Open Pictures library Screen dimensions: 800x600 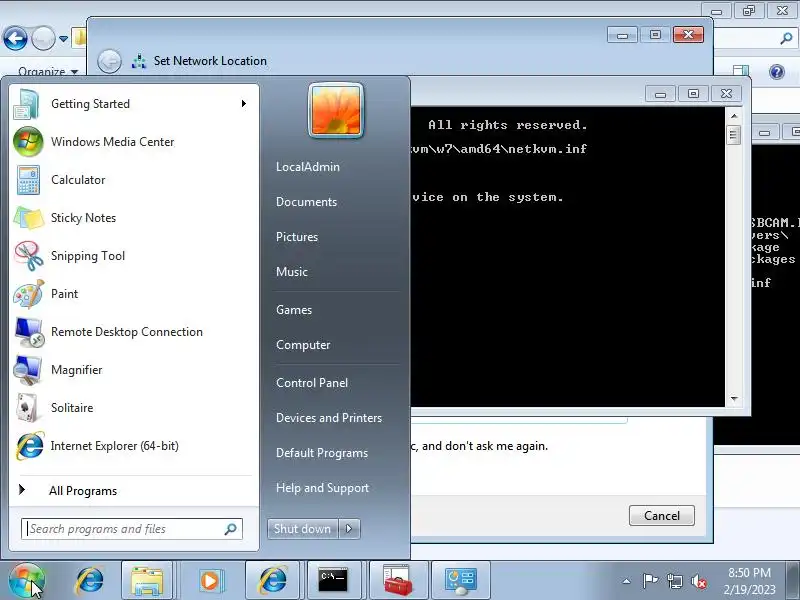[x=297, y=237]
